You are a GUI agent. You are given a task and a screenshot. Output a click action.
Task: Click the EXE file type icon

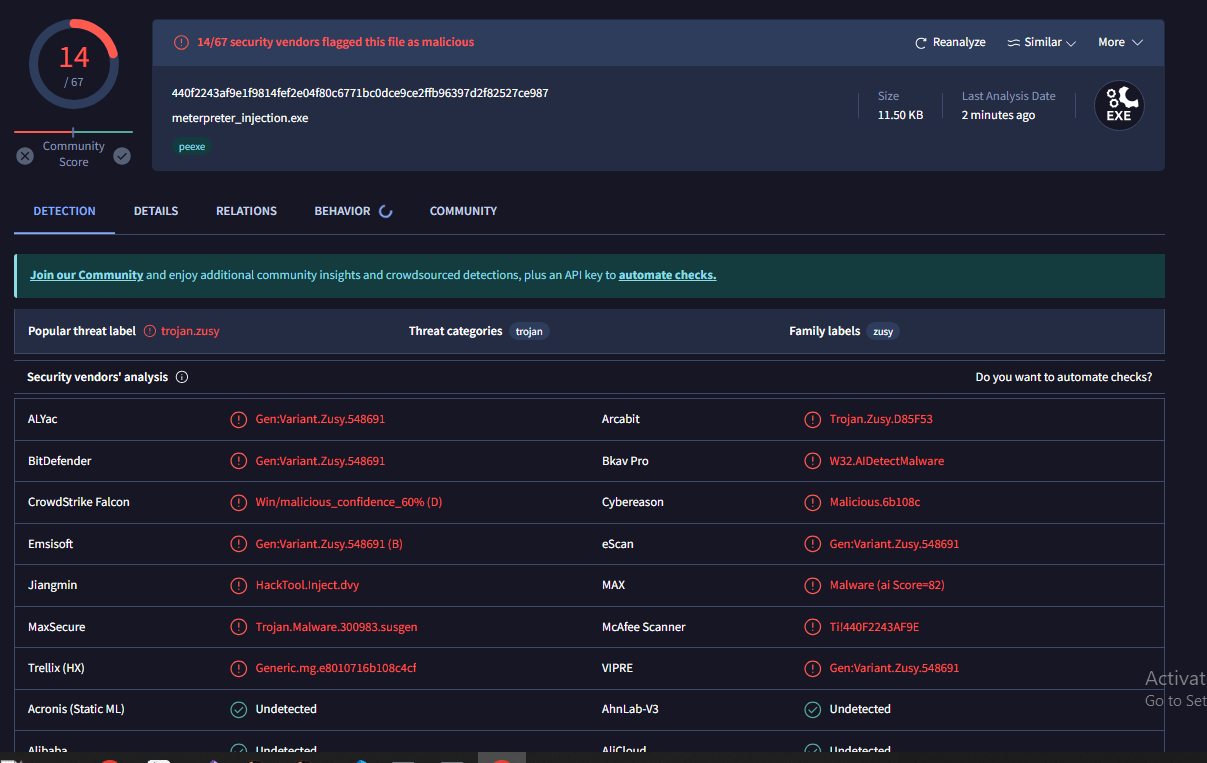pos(1118,106)
